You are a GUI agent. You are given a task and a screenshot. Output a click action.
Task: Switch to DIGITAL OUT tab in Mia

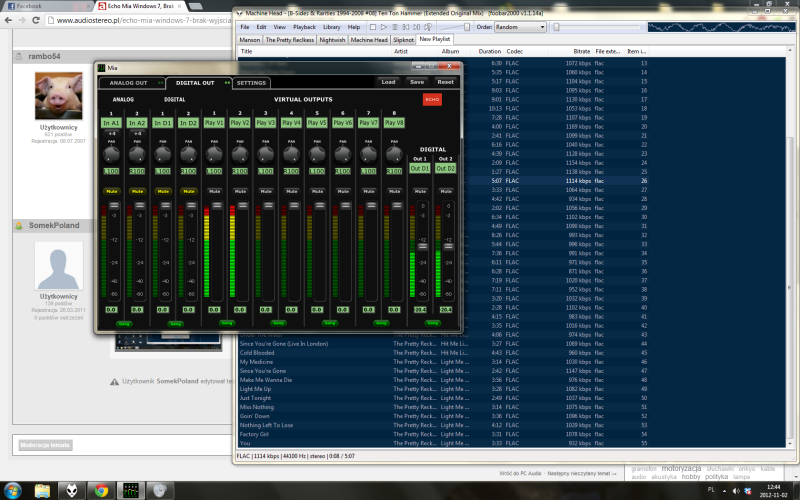coord(198,83)
